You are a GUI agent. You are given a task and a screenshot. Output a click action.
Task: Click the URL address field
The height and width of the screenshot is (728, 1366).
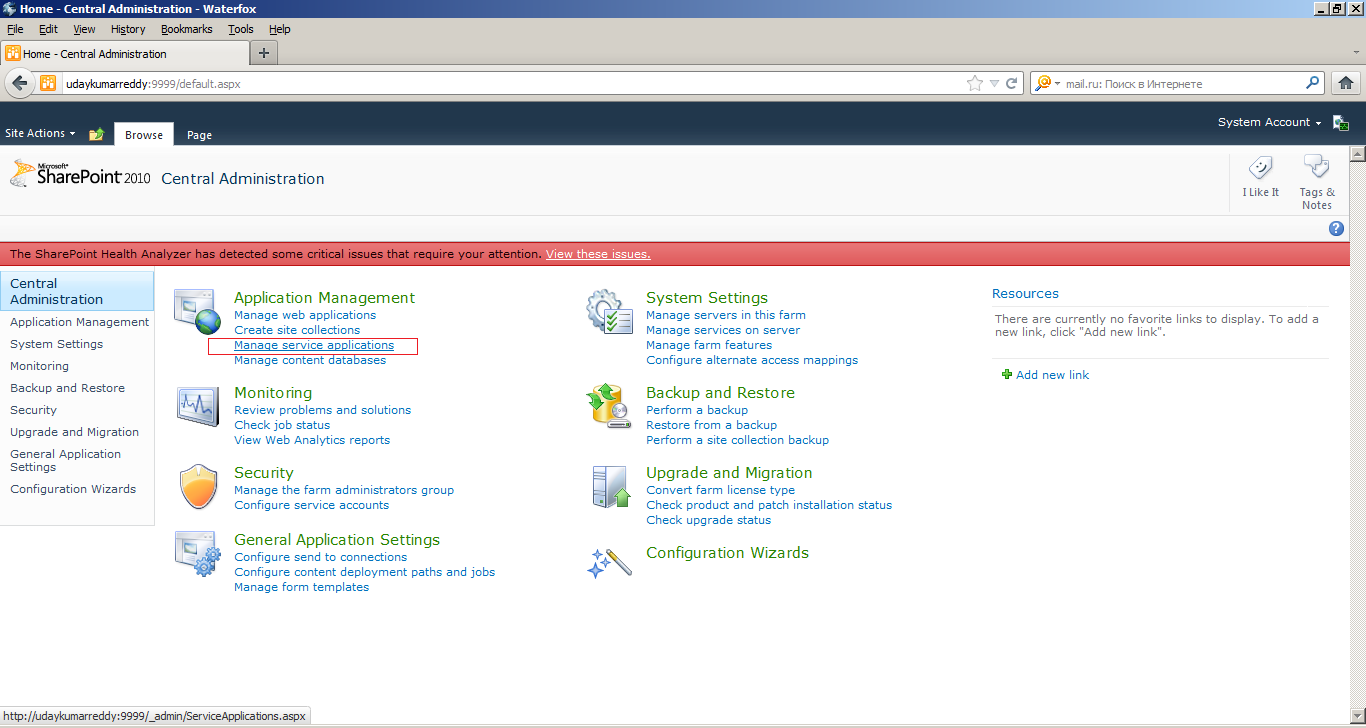pyautogui.click(x=510, y=84)
